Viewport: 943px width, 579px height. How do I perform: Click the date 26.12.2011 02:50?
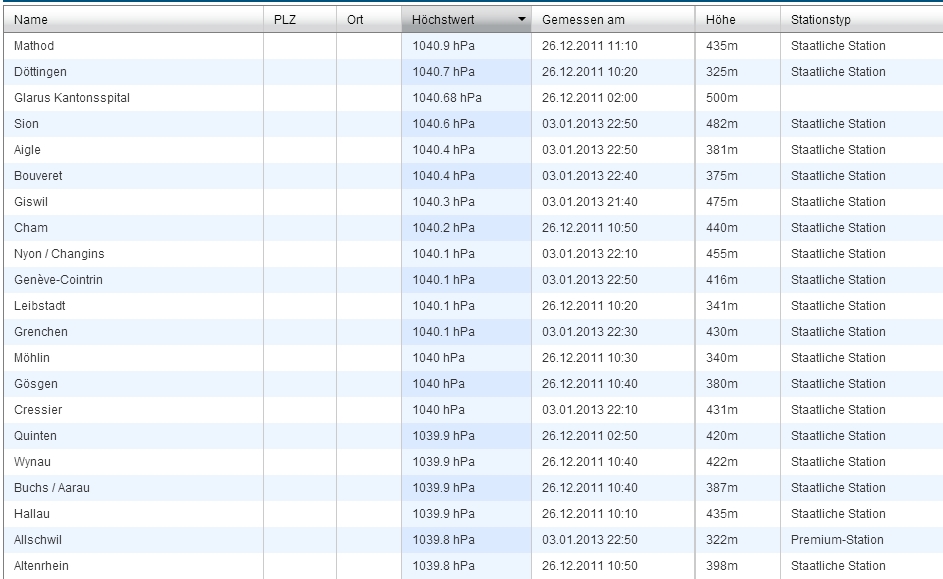pos(589,435)
